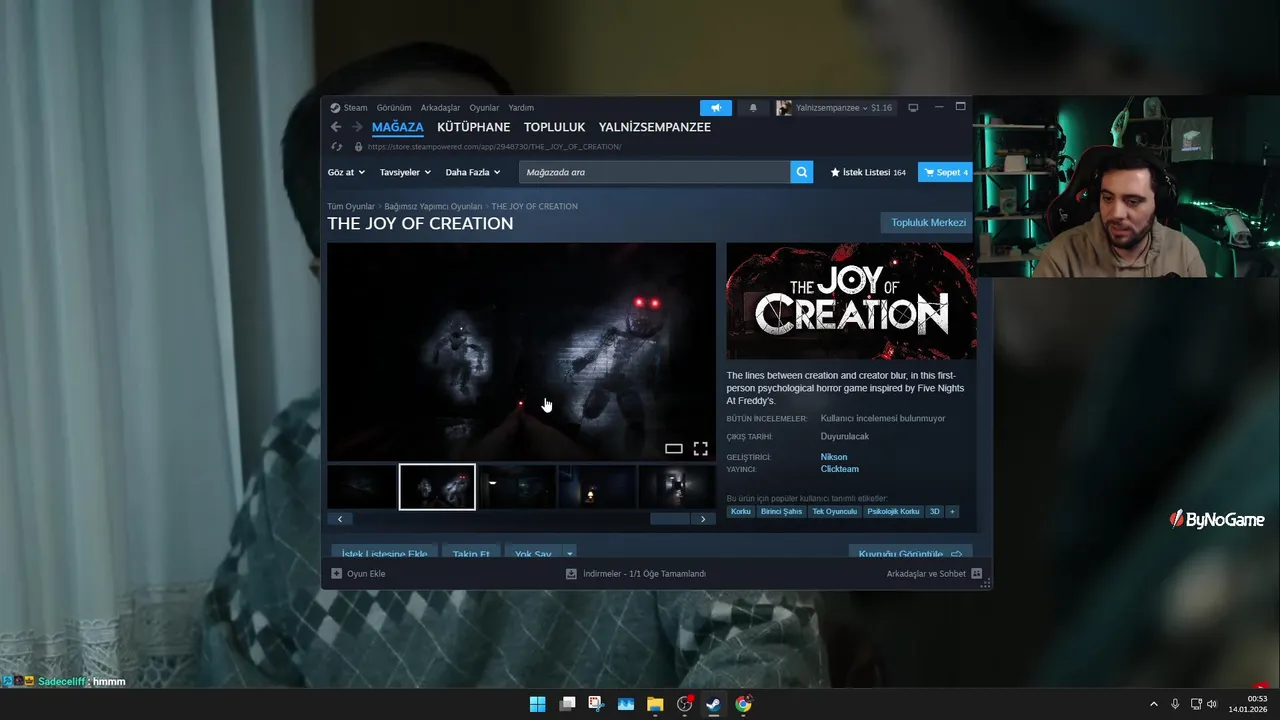The width and height of the screenshot is (1280, 720).
Task: Click the Arkadaşlar ve Sohbet footer label
Action: (x=926, y=574)
